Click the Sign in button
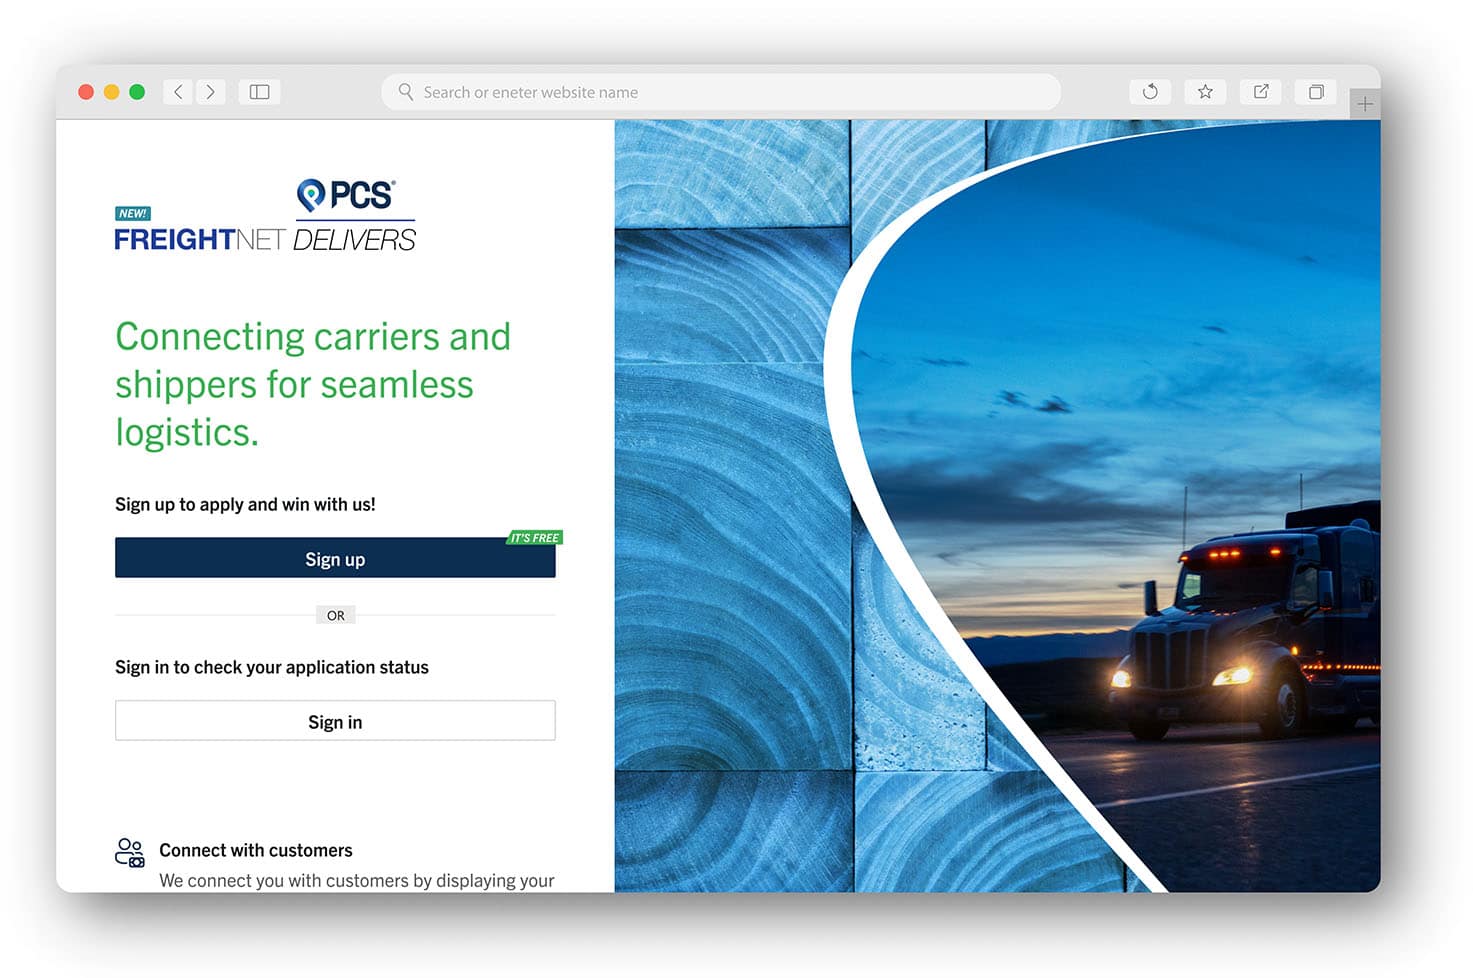 point(335,721)
